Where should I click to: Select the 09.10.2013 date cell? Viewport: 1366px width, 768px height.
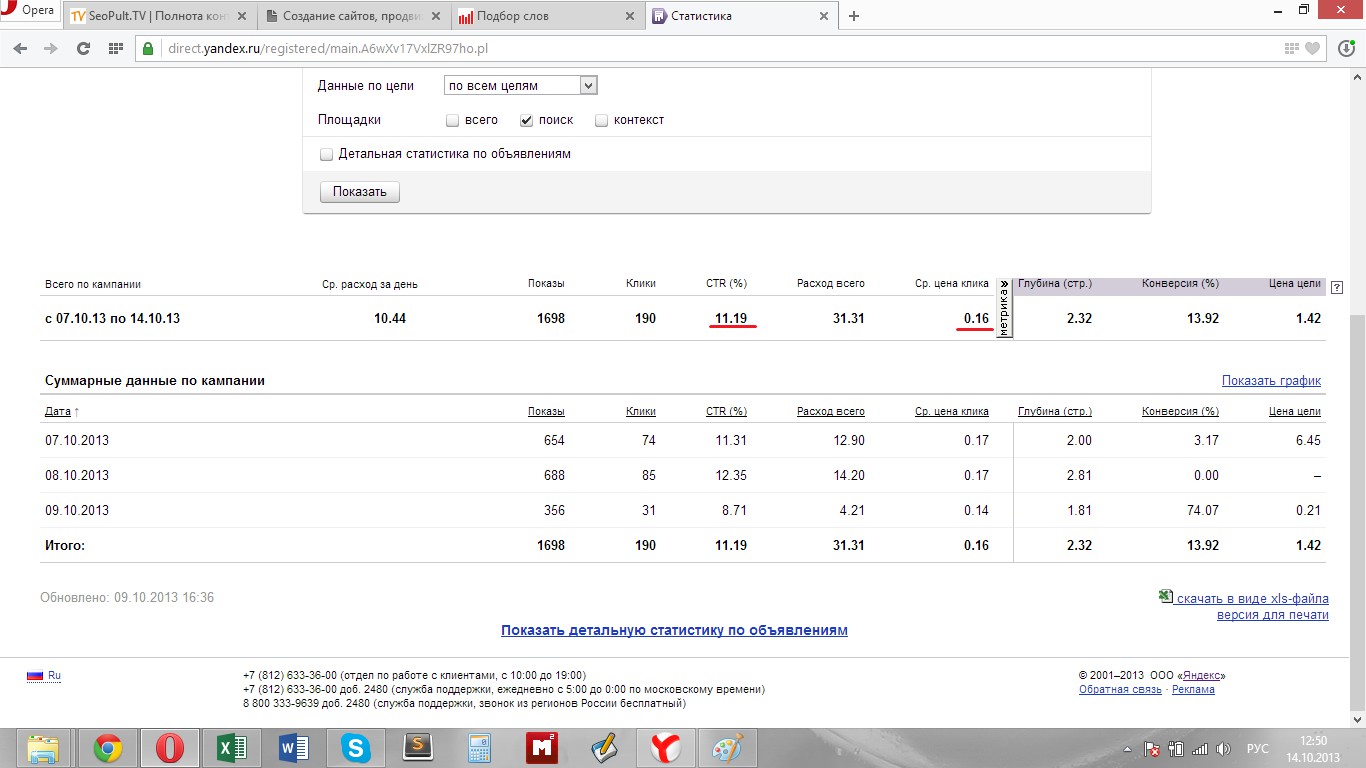pyautogui.click(x=77, y=510)
